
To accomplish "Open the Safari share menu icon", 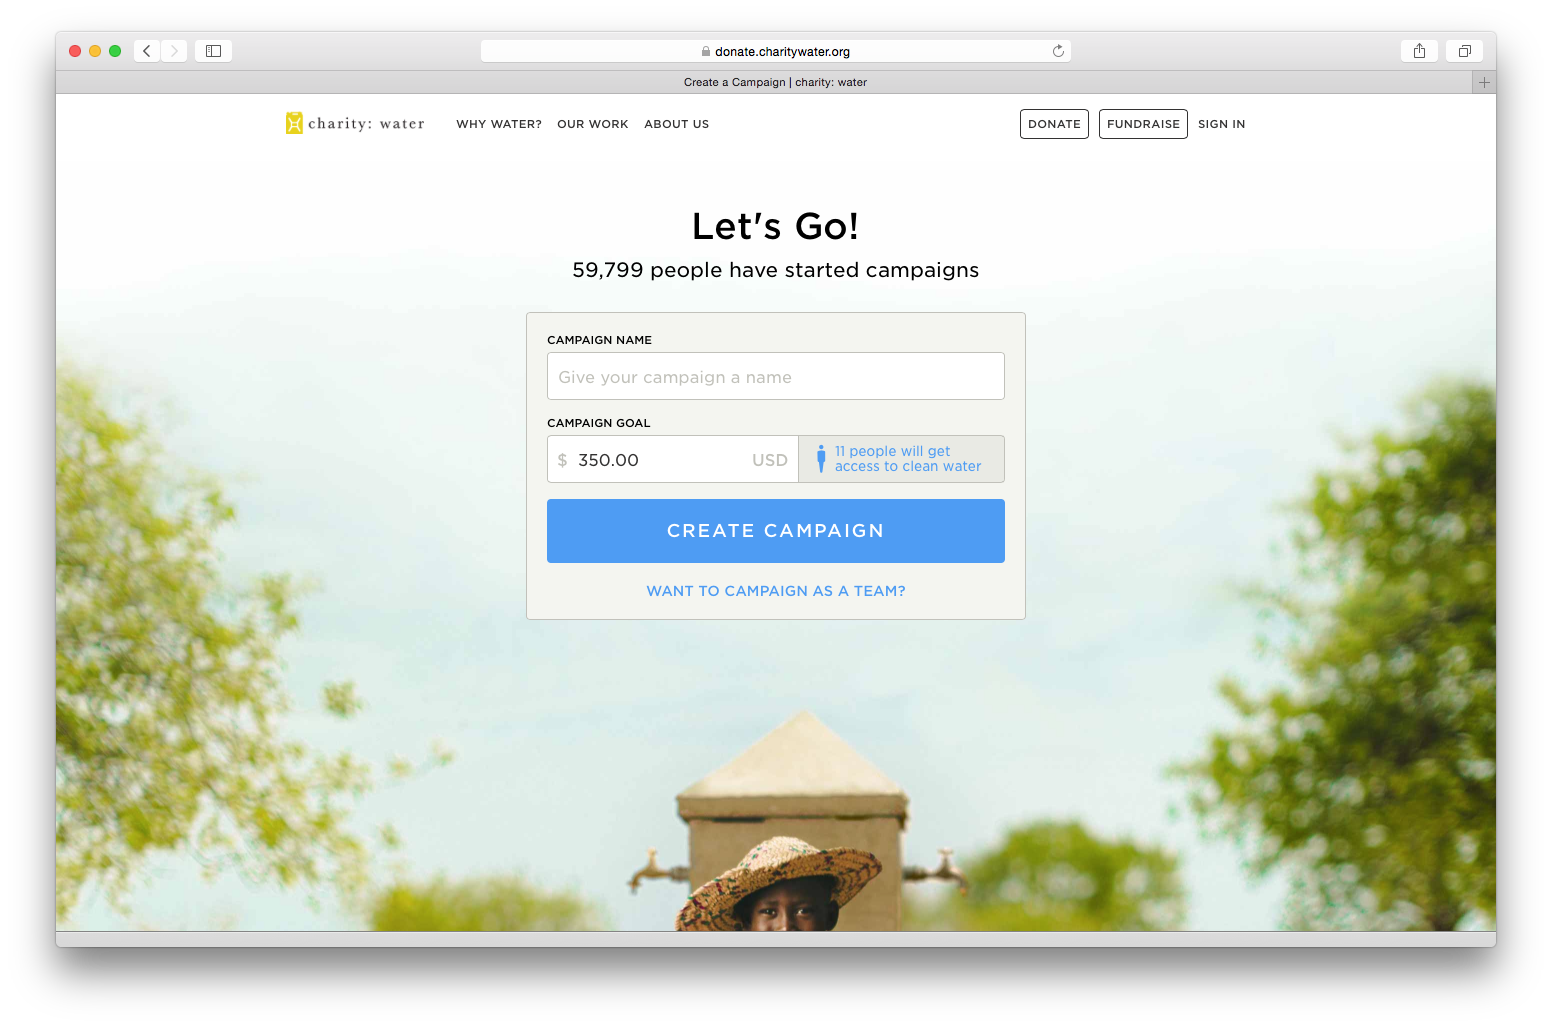I will pyautogui.click(x=1419, y=51).
